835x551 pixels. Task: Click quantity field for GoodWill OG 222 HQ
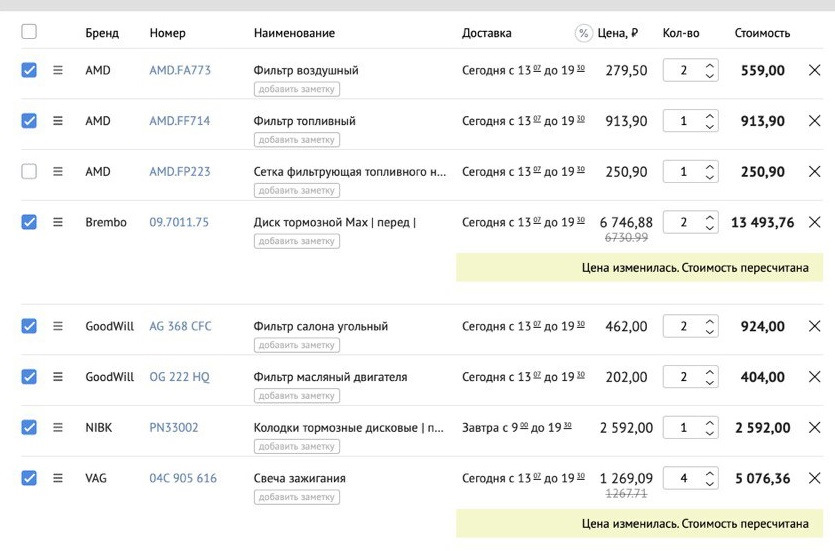click(x=684, y=377)
